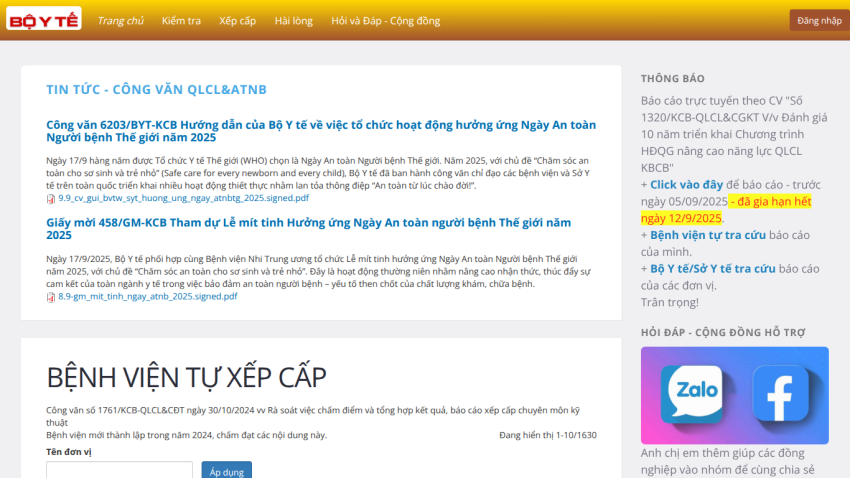Click 'Công văn số 1761/KCB-QLCL&CĐT' description text
Screen dimensions: 850x478
coord(313,416)
